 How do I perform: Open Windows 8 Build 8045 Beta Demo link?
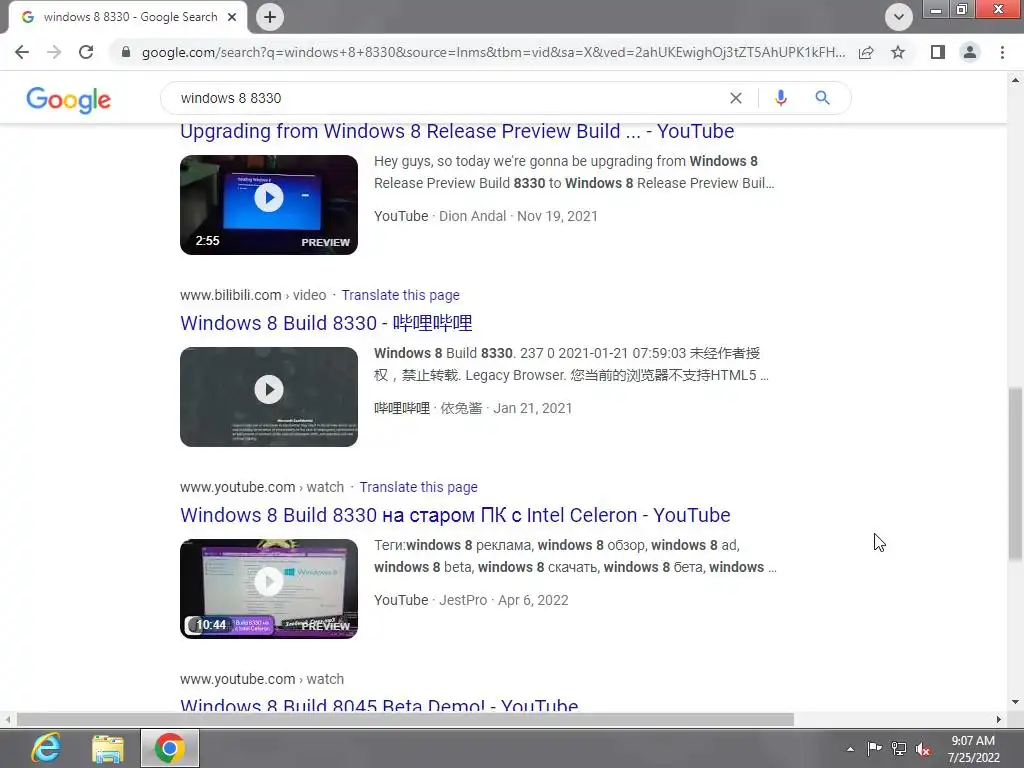pyautogui.click(x=379, y=705)
